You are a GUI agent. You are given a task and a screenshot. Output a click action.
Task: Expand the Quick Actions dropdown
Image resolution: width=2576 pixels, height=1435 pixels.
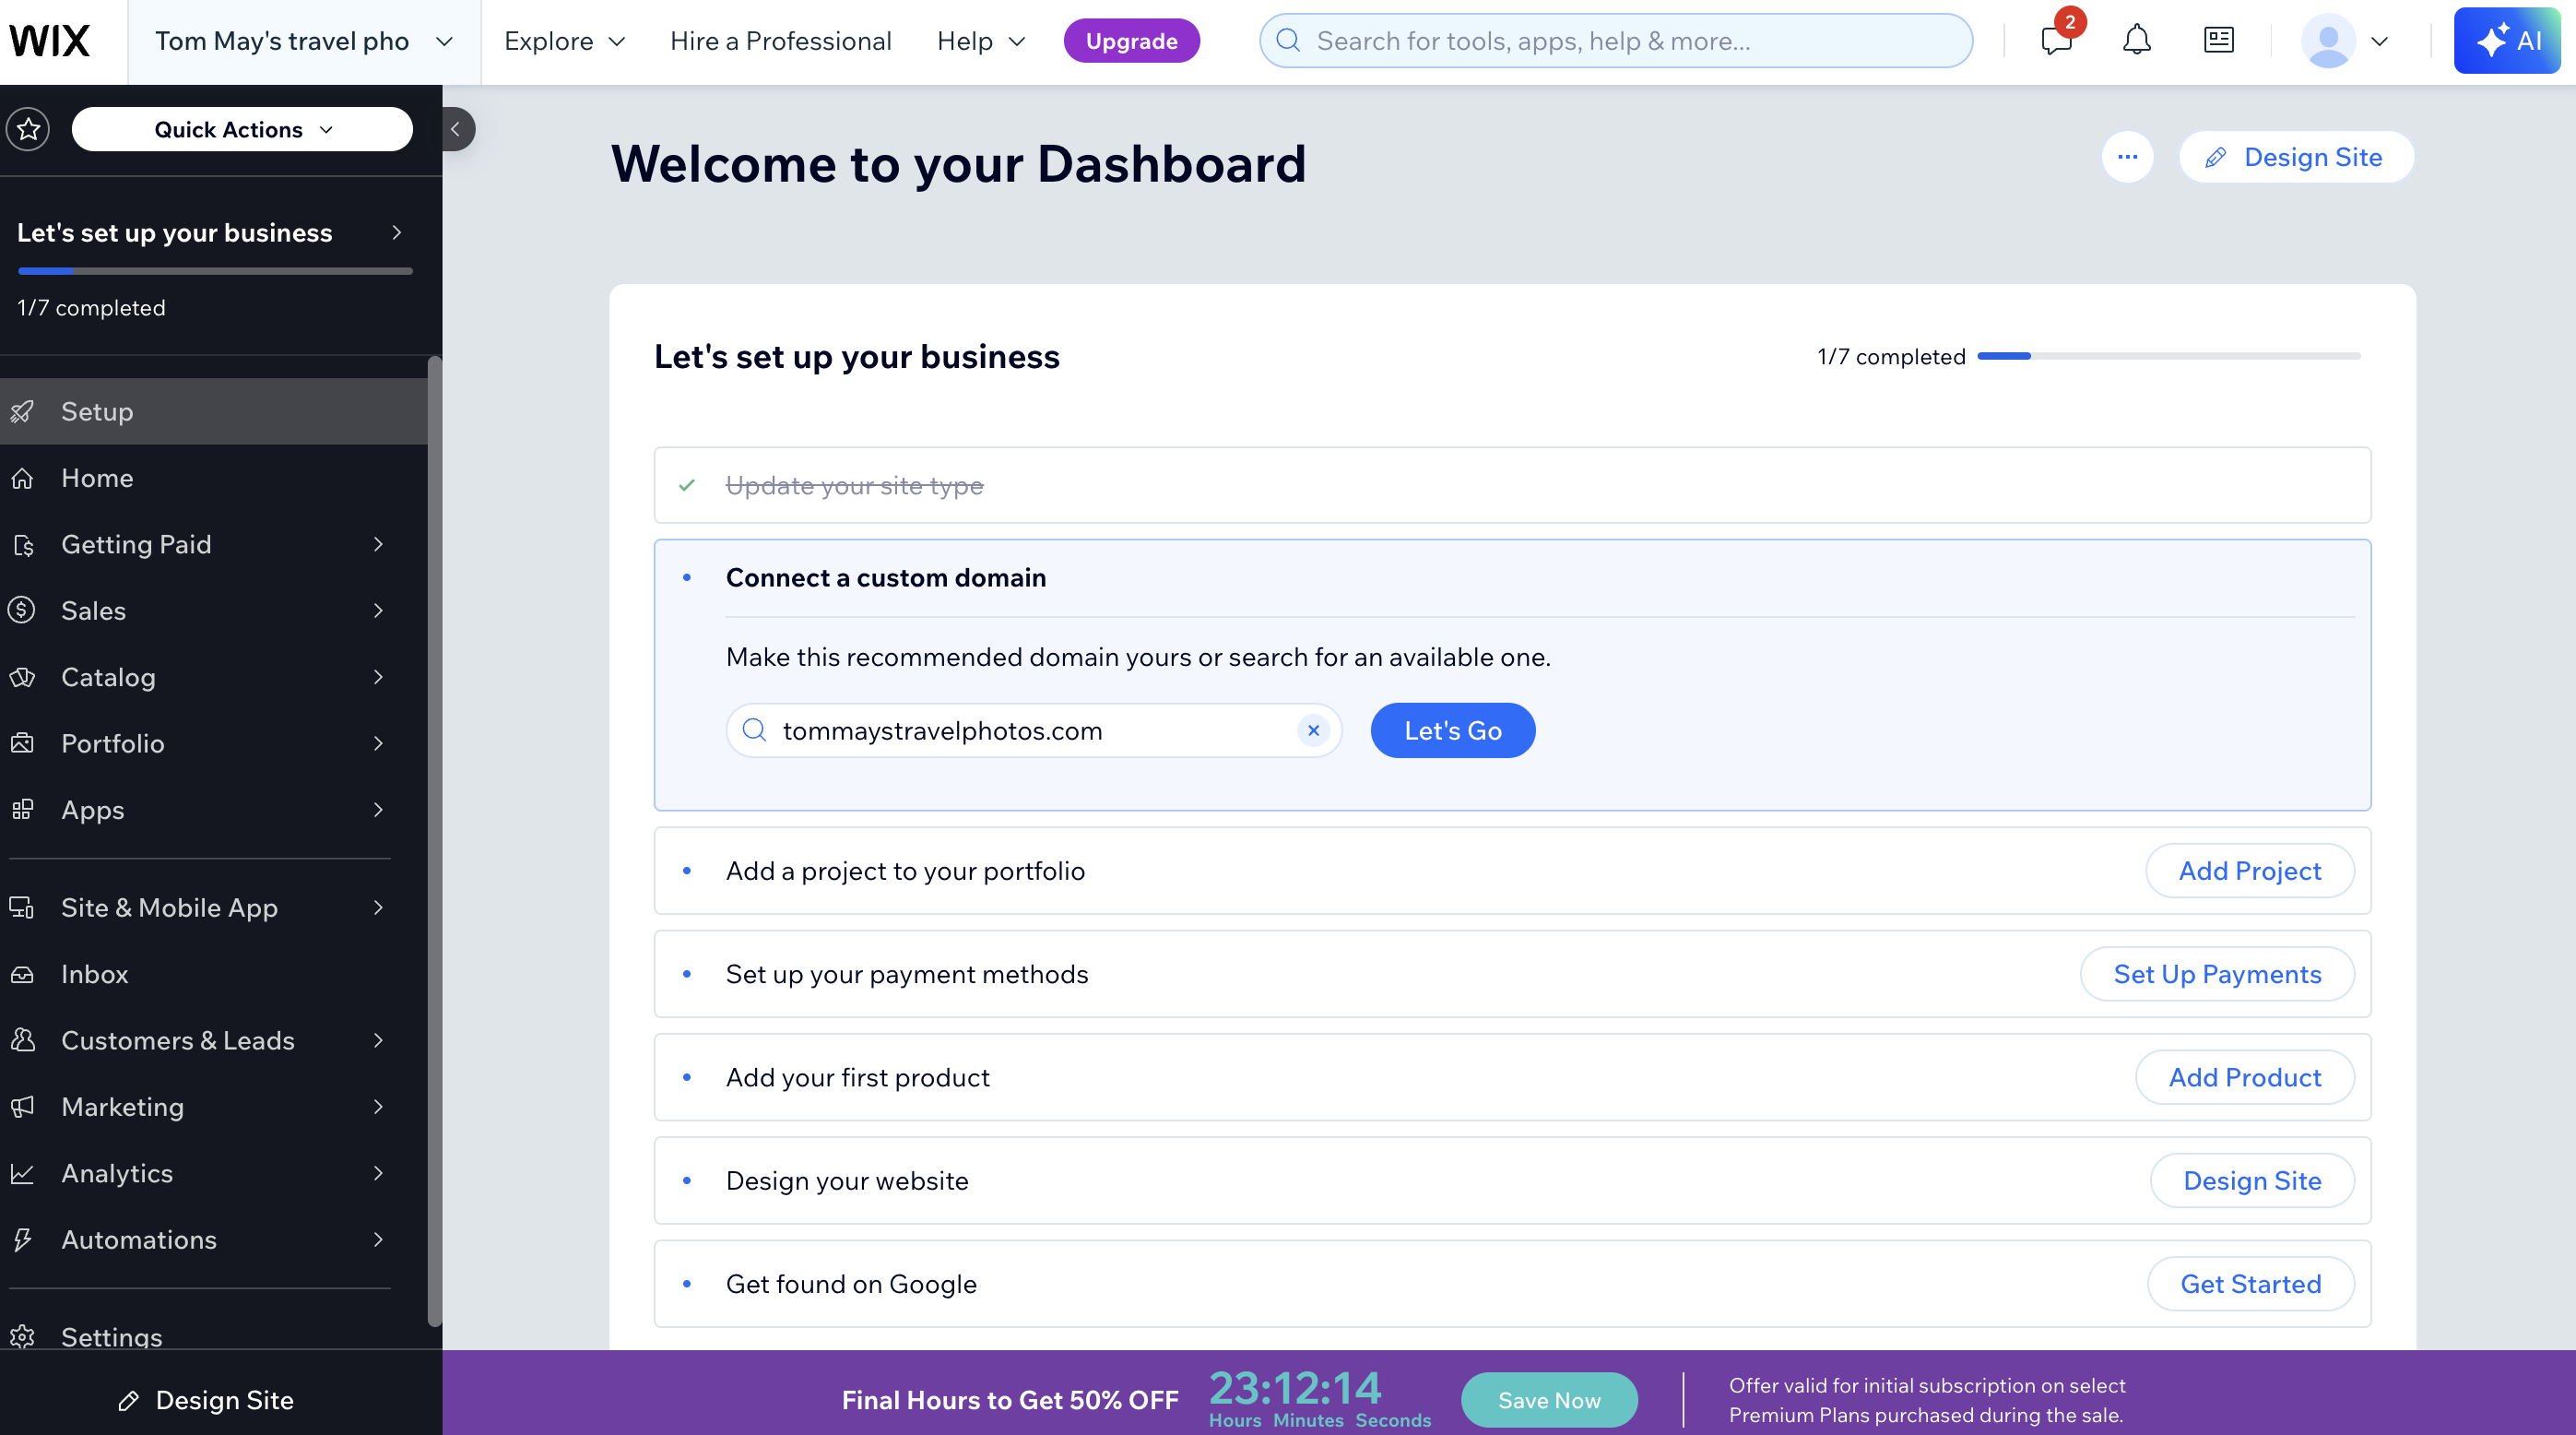(241, 129)
